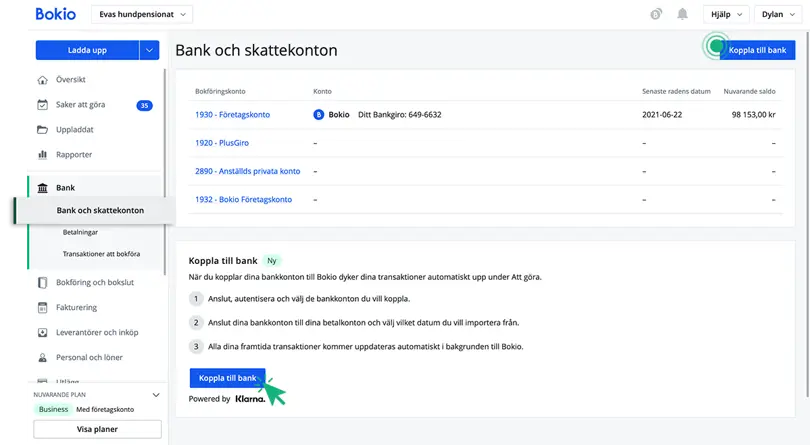Click the 98 153,00 kr balance
The height and width of the screenshot is (445, 810).
click(753, 115)
